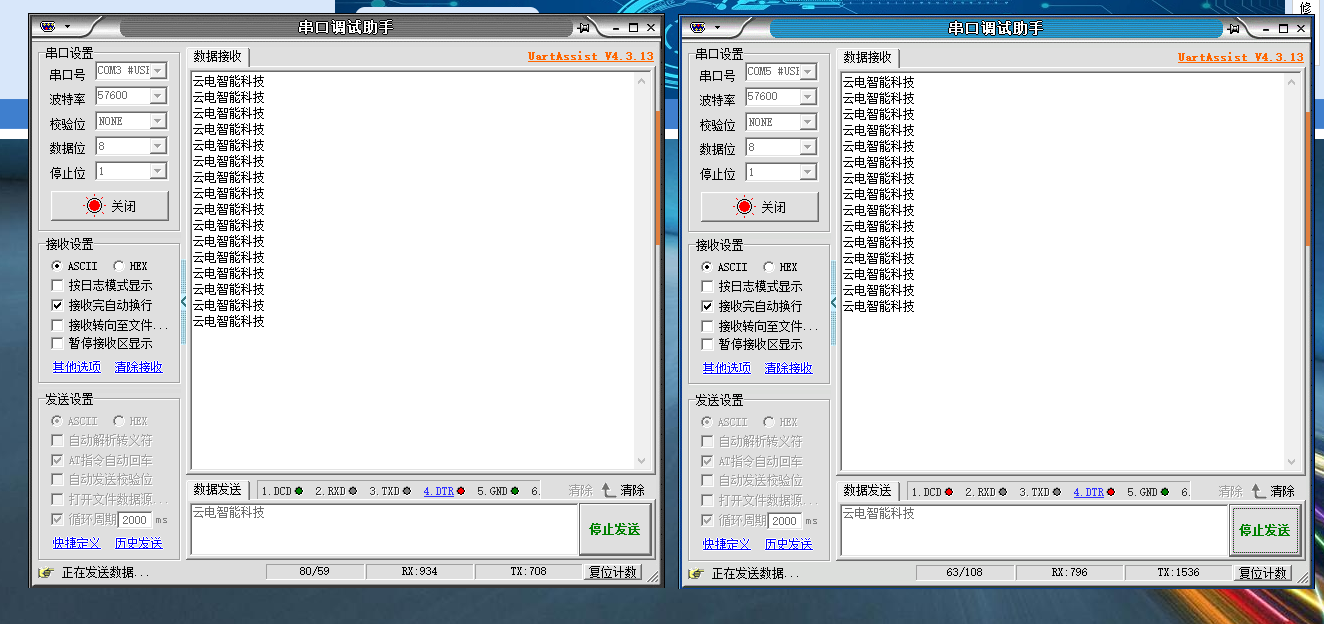Open the 57600 baud rate dropdown in COM3 window
The image size is (1324, 624).
(x=158, y=96)
